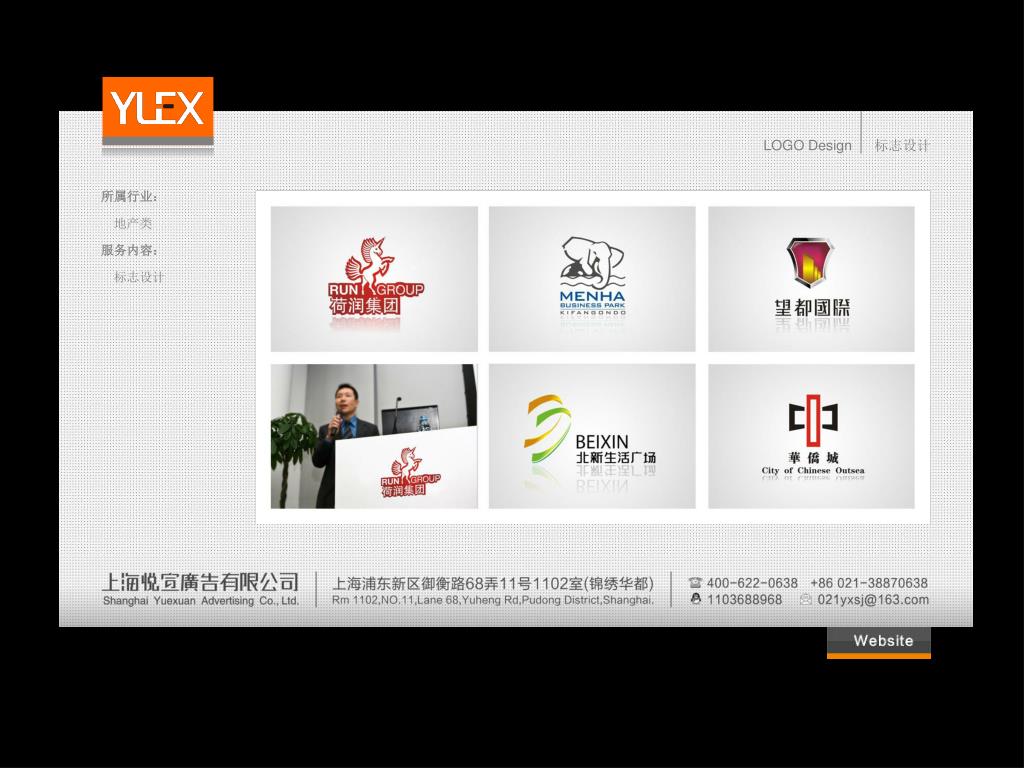This screenshot has height=768, width=1024.
Task: Click the Website button
Action: click(879, 643)
